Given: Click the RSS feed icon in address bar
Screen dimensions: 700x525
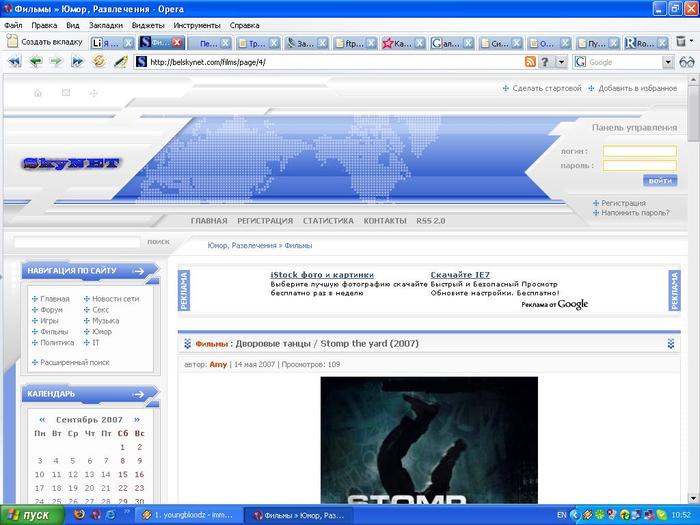Looking at the screenshot, I should (530, 62).
